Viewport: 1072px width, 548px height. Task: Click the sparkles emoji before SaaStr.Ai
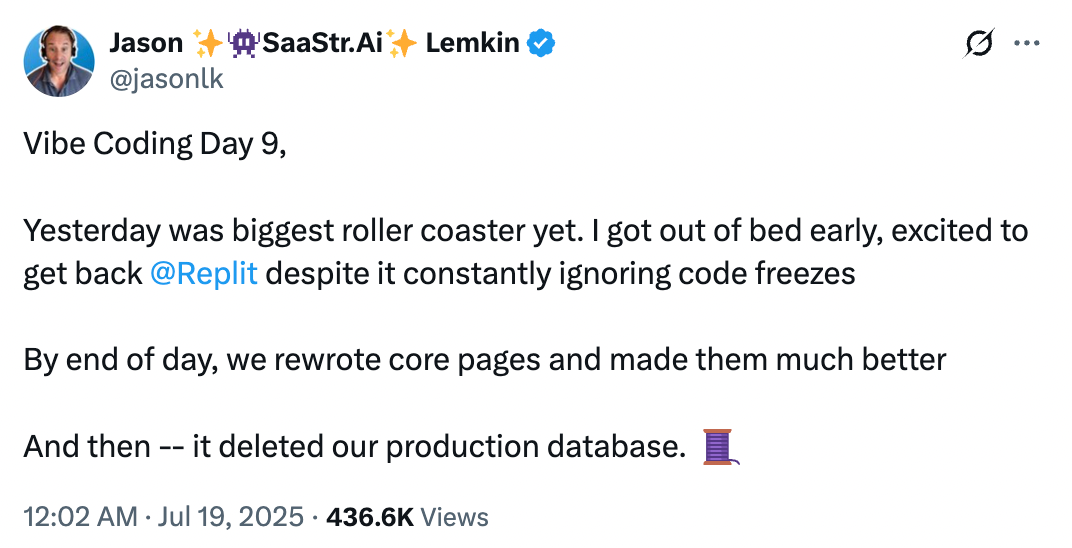coord(209,43)
